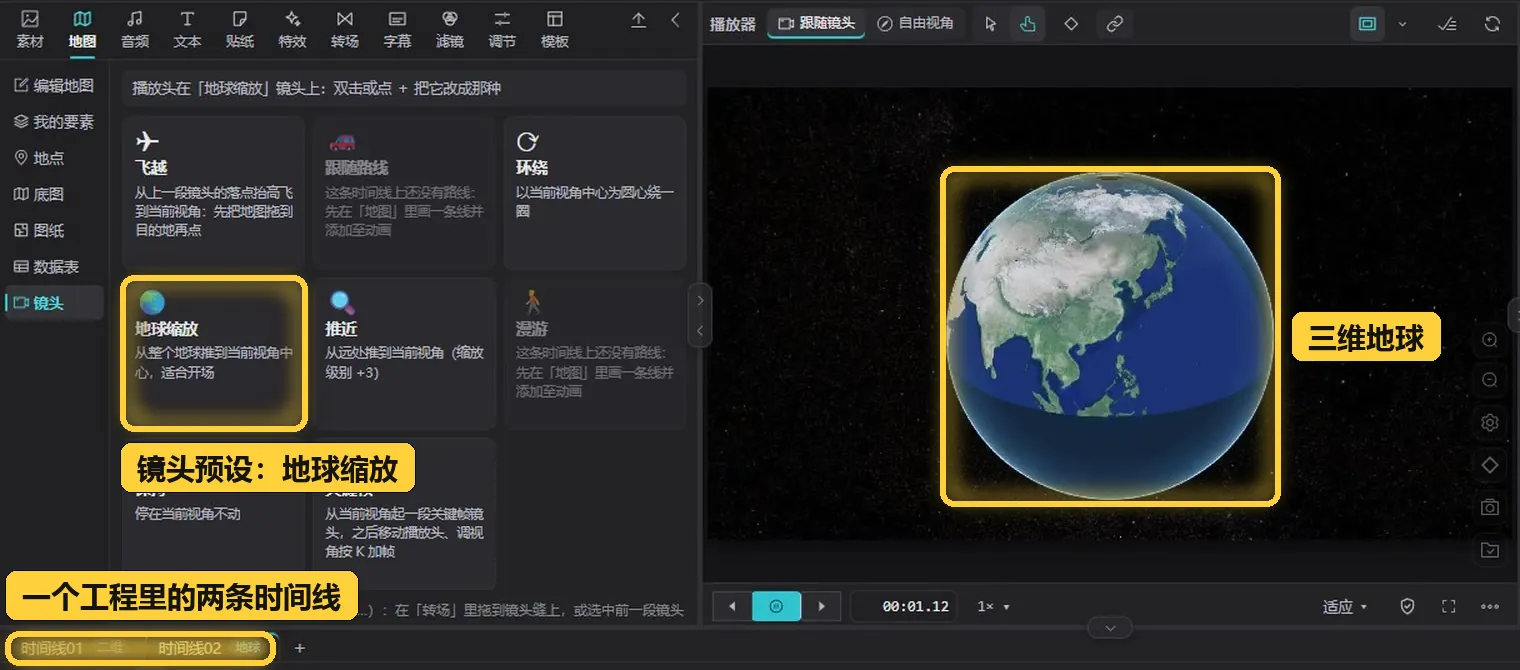Open the 滤镜 filters panel
This screenshot has width=1520, height=670.
450,29
